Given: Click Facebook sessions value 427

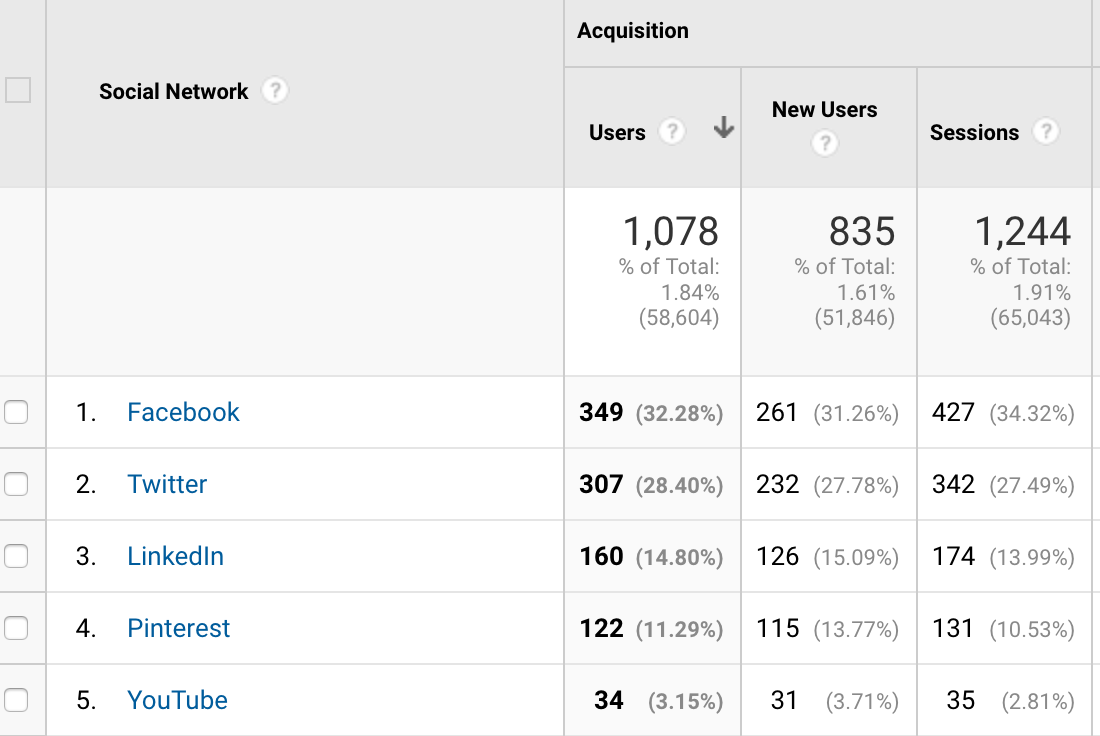Looking at the screenshot, I should (x=953, y=413).
